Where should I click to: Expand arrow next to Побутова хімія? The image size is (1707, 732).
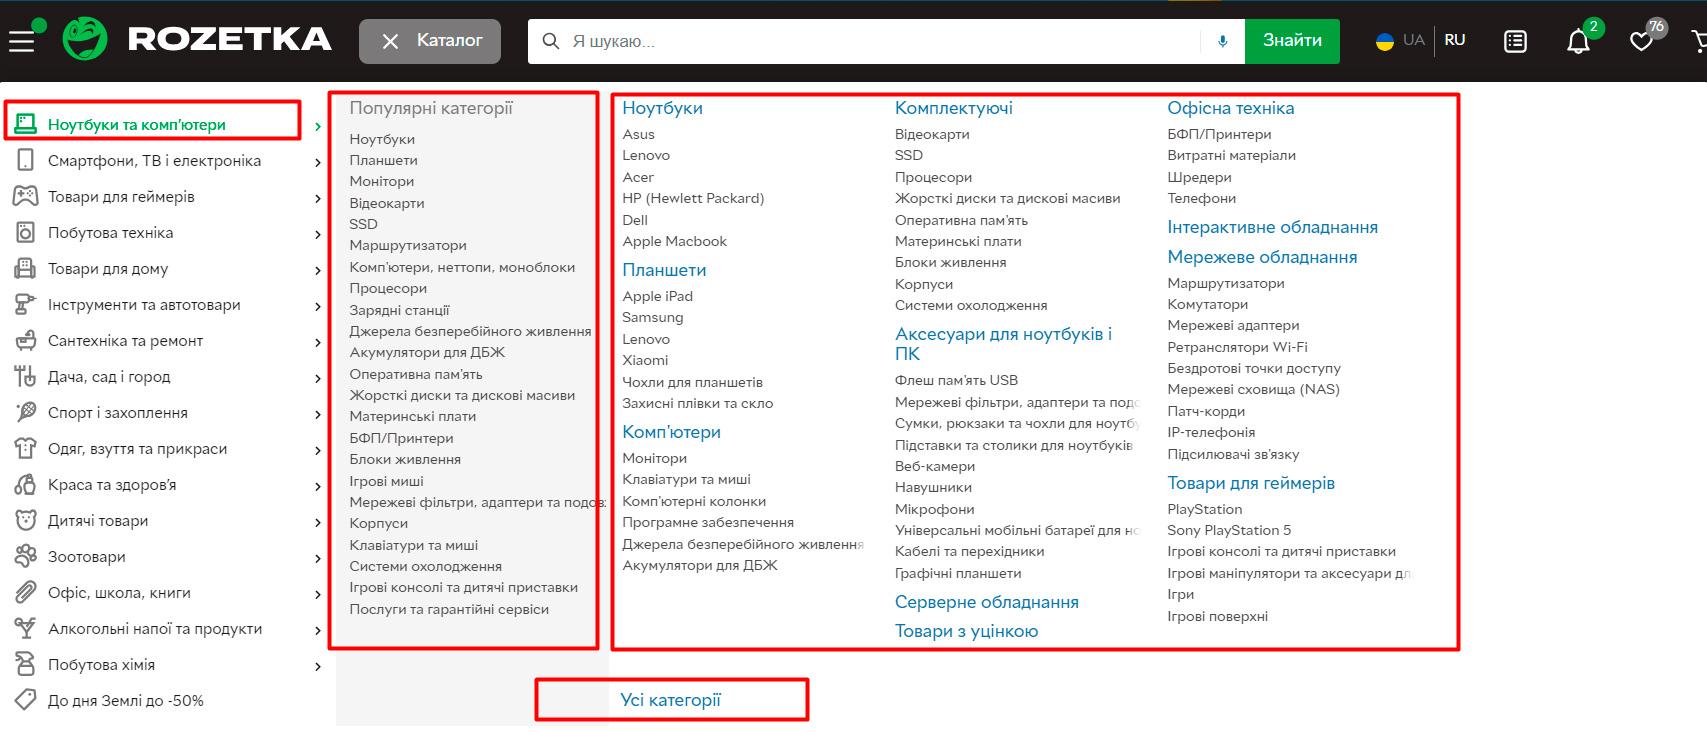tap(318, 667)
